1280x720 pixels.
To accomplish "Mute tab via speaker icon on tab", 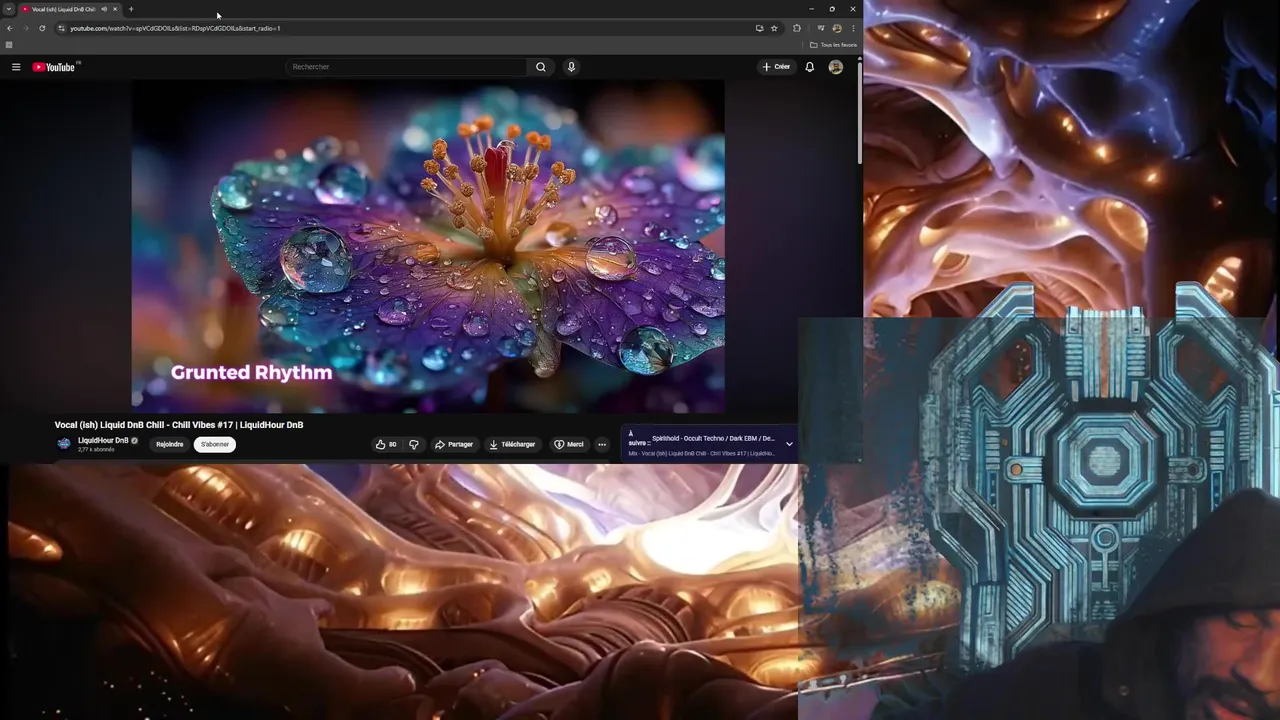I will pyautogui.click(x=104, y=9).
